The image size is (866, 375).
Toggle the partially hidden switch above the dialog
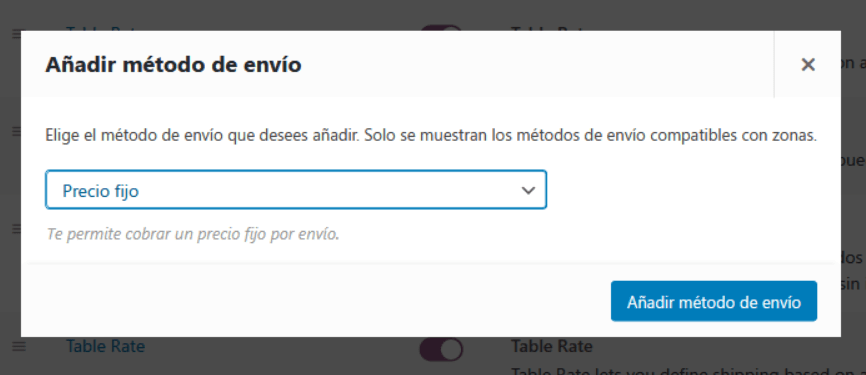click(441, 27)
